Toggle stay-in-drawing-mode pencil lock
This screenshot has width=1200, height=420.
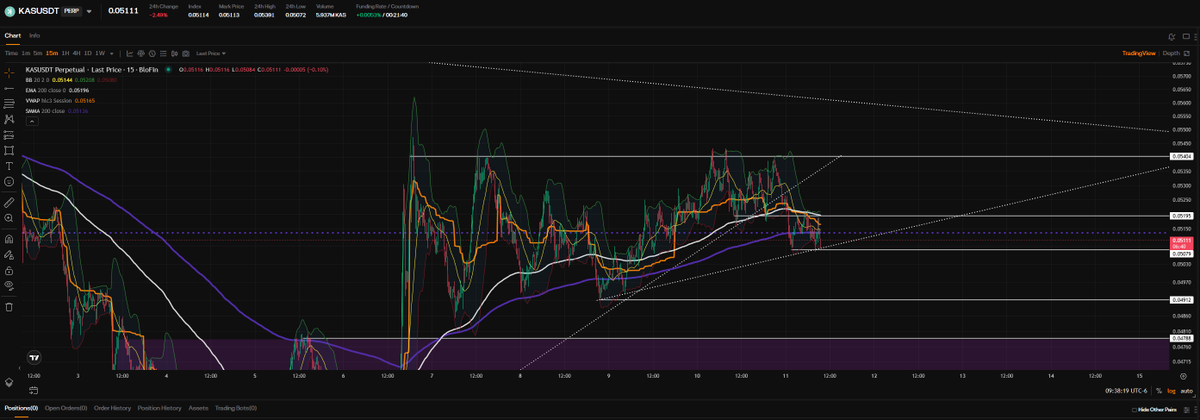tap(9, 255)
